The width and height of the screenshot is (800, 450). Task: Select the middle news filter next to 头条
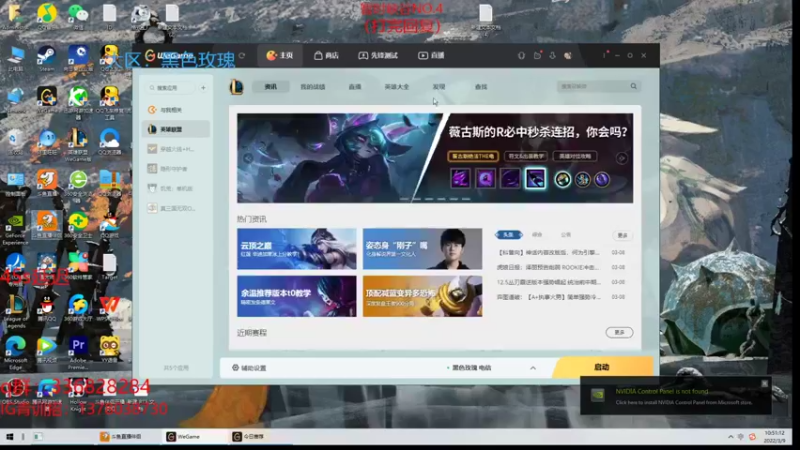pyautogui.click(x=537, y=235)
